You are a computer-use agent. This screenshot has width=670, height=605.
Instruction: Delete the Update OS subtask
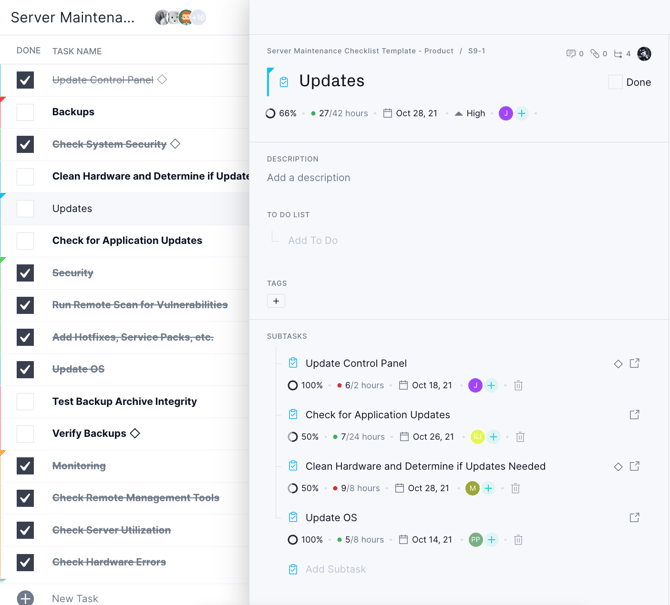pos(518,540)
